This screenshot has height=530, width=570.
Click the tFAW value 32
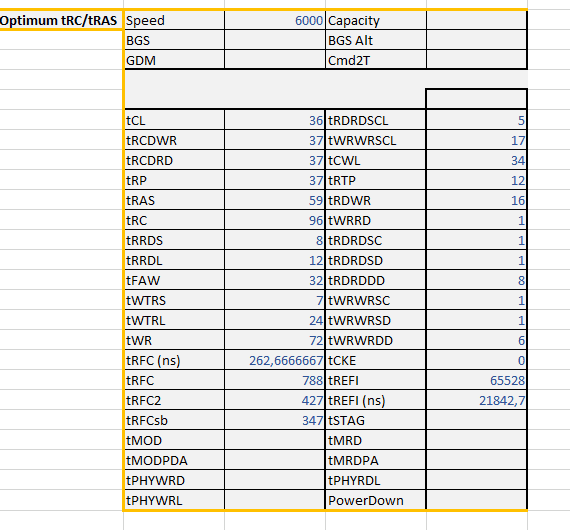275,280
